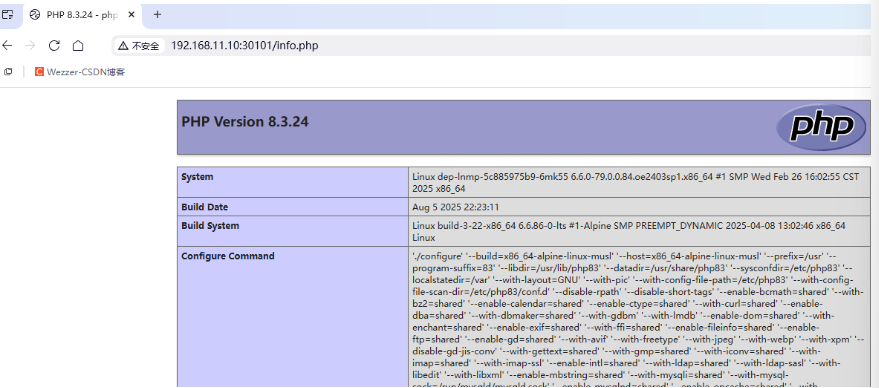Open the Wezzer-CSDN博客 bookmark

click(x=80, y=72)
